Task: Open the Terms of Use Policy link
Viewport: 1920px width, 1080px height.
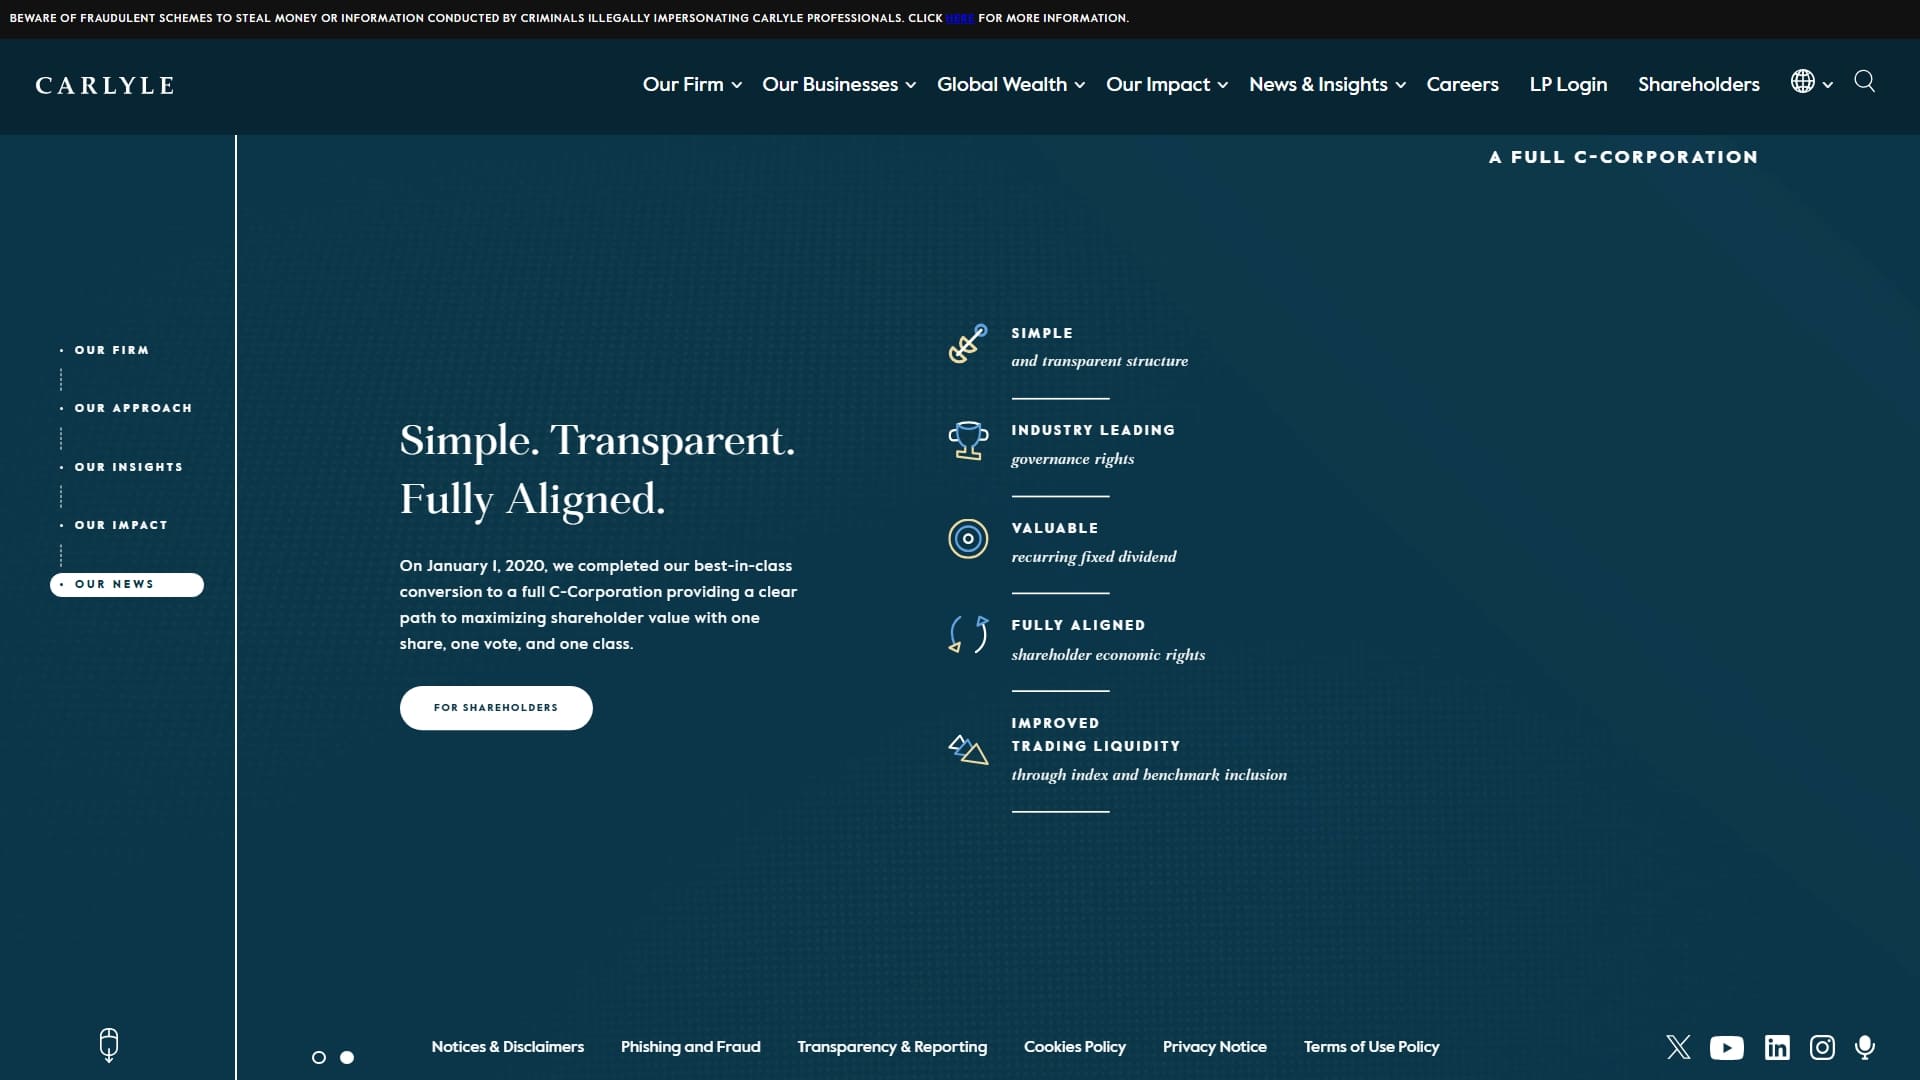Action: tap(1371, 1047)
